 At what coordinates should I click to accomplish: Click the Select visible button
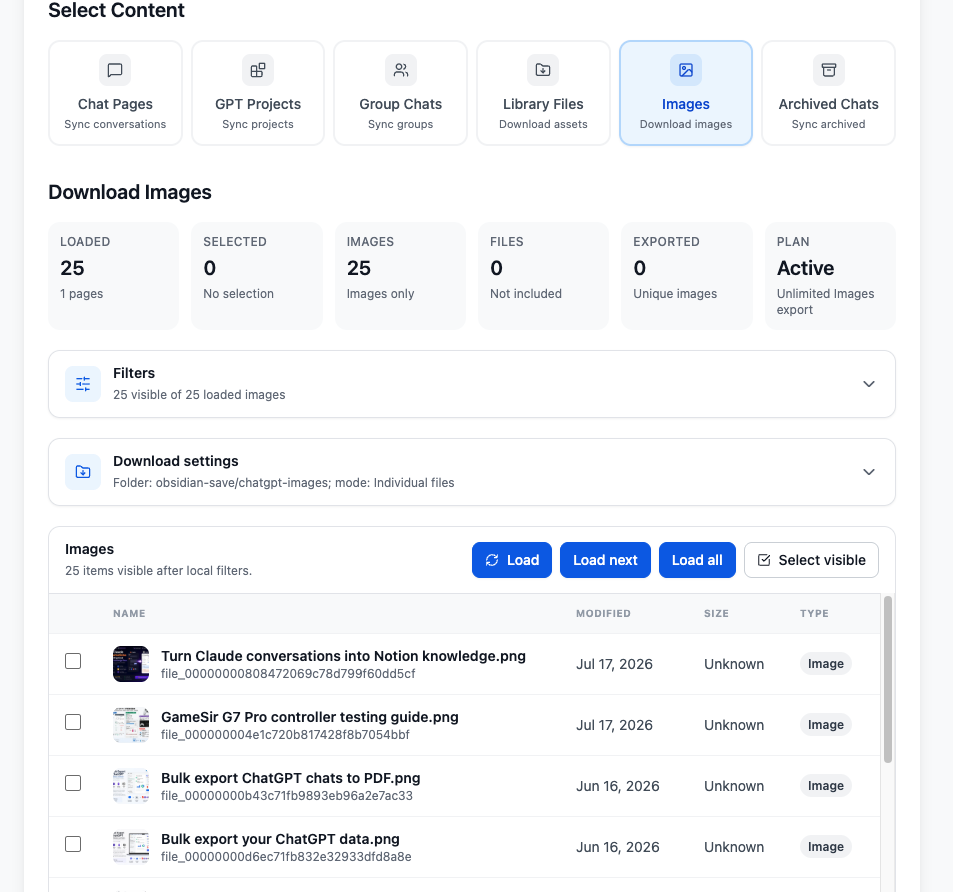(811, 560)
